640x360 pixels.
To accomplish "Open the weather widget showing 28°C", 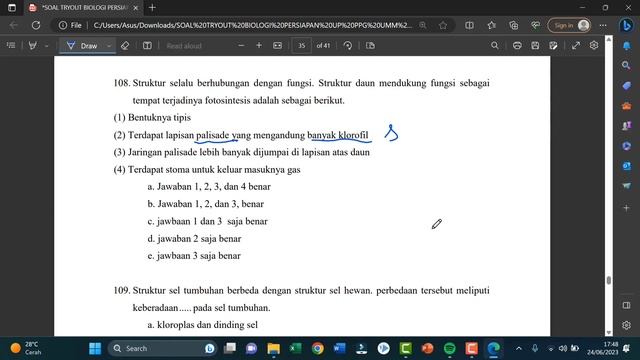I will (27, 349).
